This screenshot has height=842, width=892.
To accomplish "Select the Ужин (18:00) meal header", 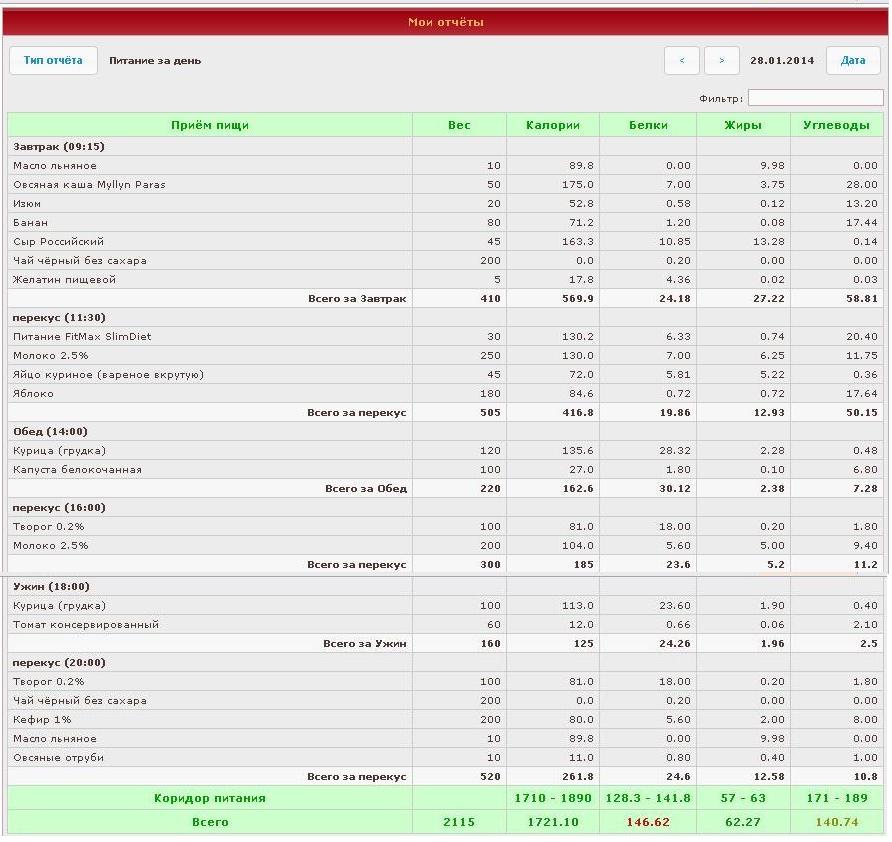I will [x=445, y=587].
